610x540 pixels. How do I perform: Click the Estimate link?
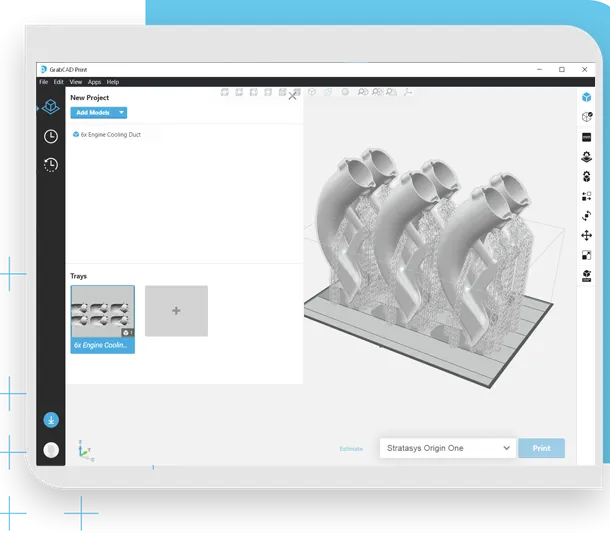point(351,449)
